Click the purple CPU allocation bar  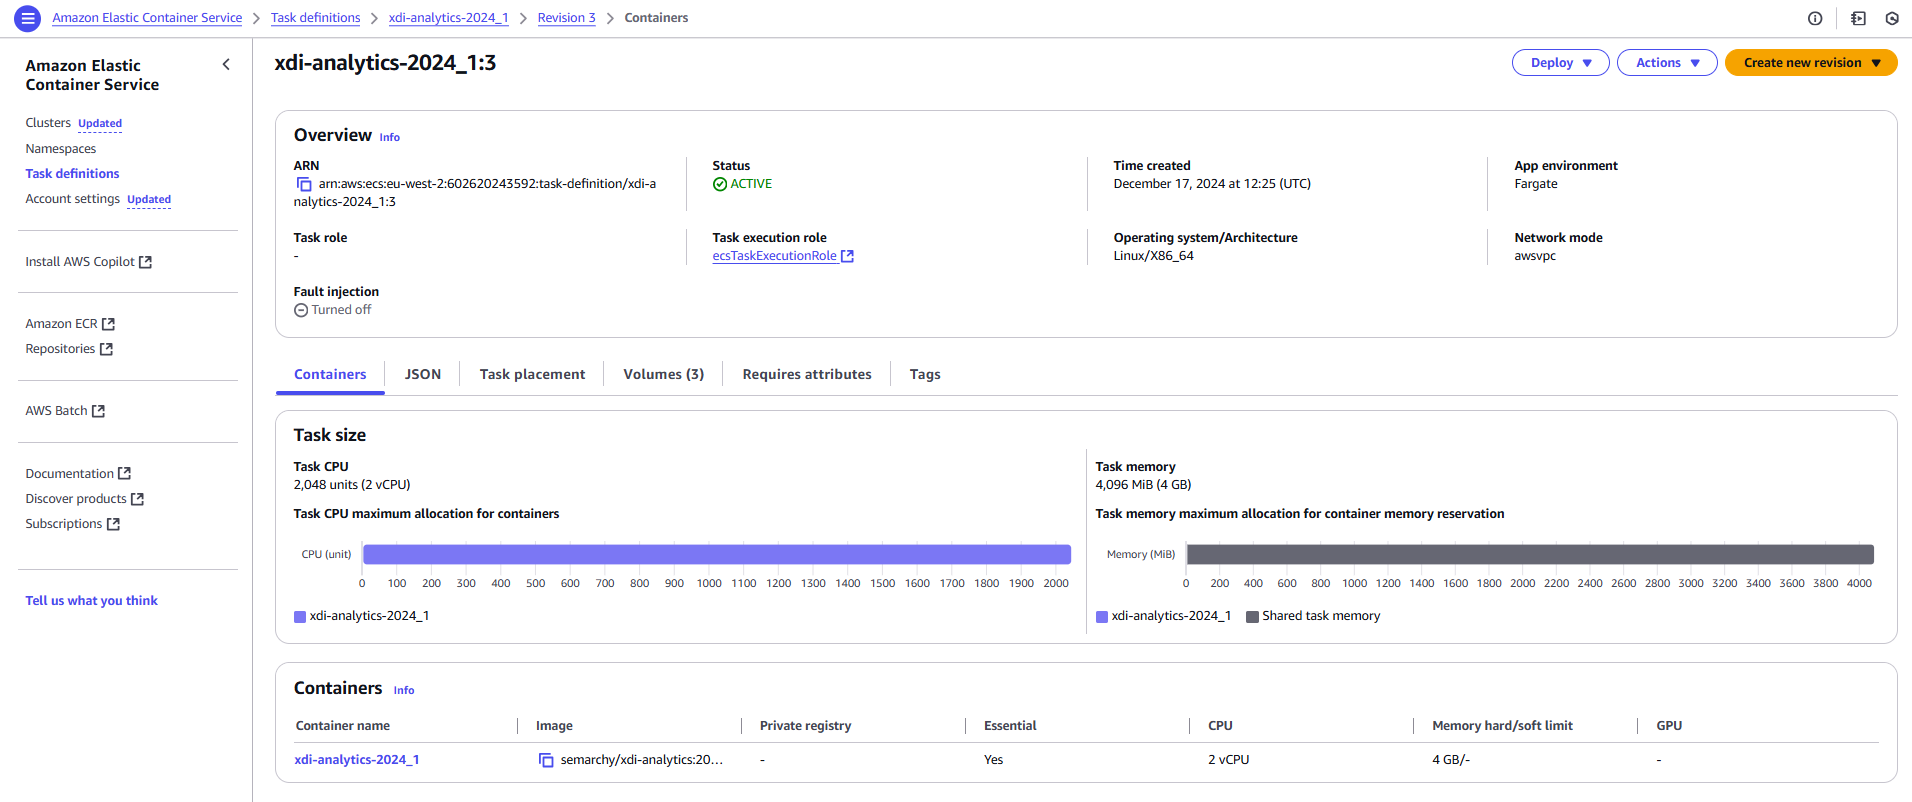pos(716,554)
